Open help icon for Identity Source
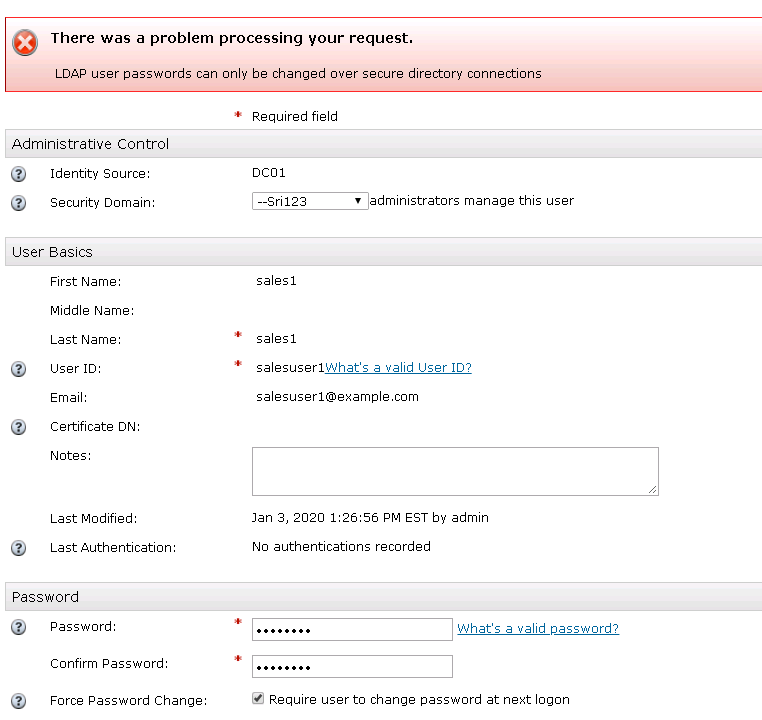The image size is (762, 720). point(18,174)
